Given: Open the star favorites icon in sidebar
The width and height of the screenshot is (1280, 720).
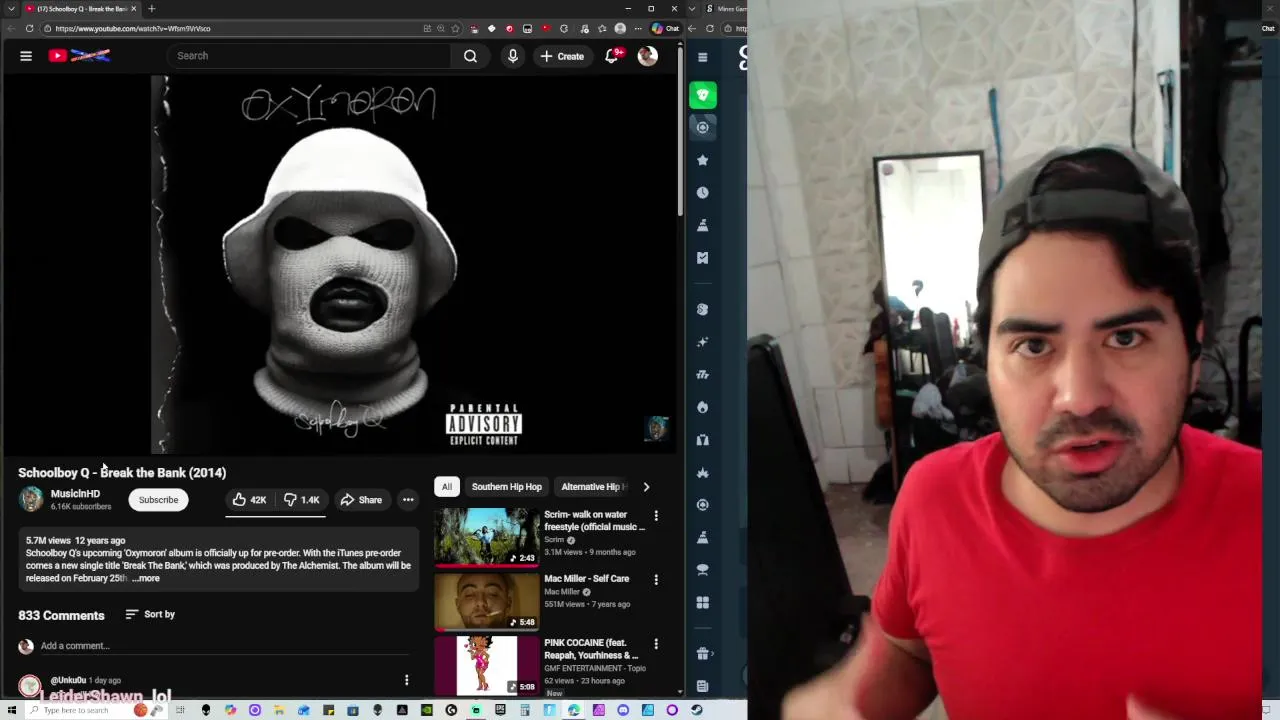Looking at the screenshot, I should [x=703, y=160].
